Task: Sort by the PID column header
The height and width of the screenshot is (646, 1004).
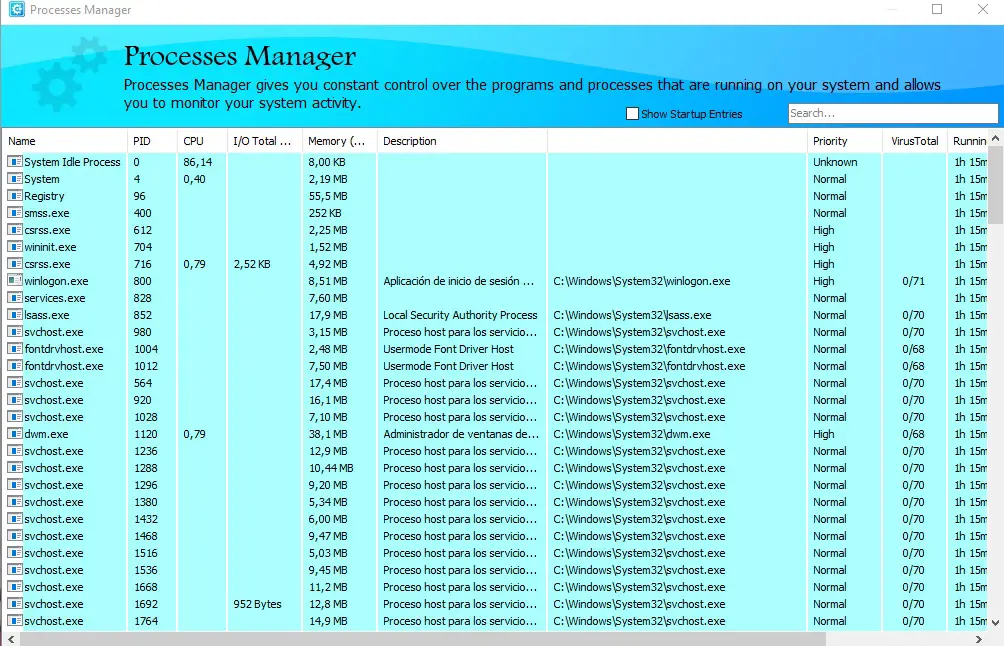Action: coord(152,141)
